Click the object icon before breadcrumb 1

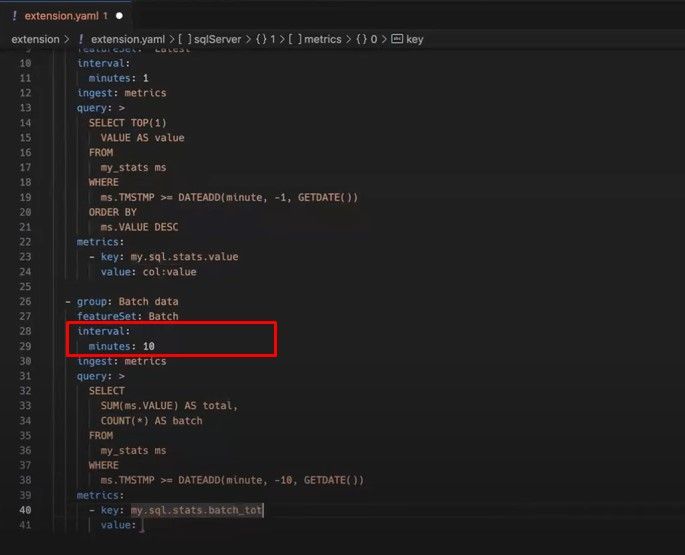262,39
